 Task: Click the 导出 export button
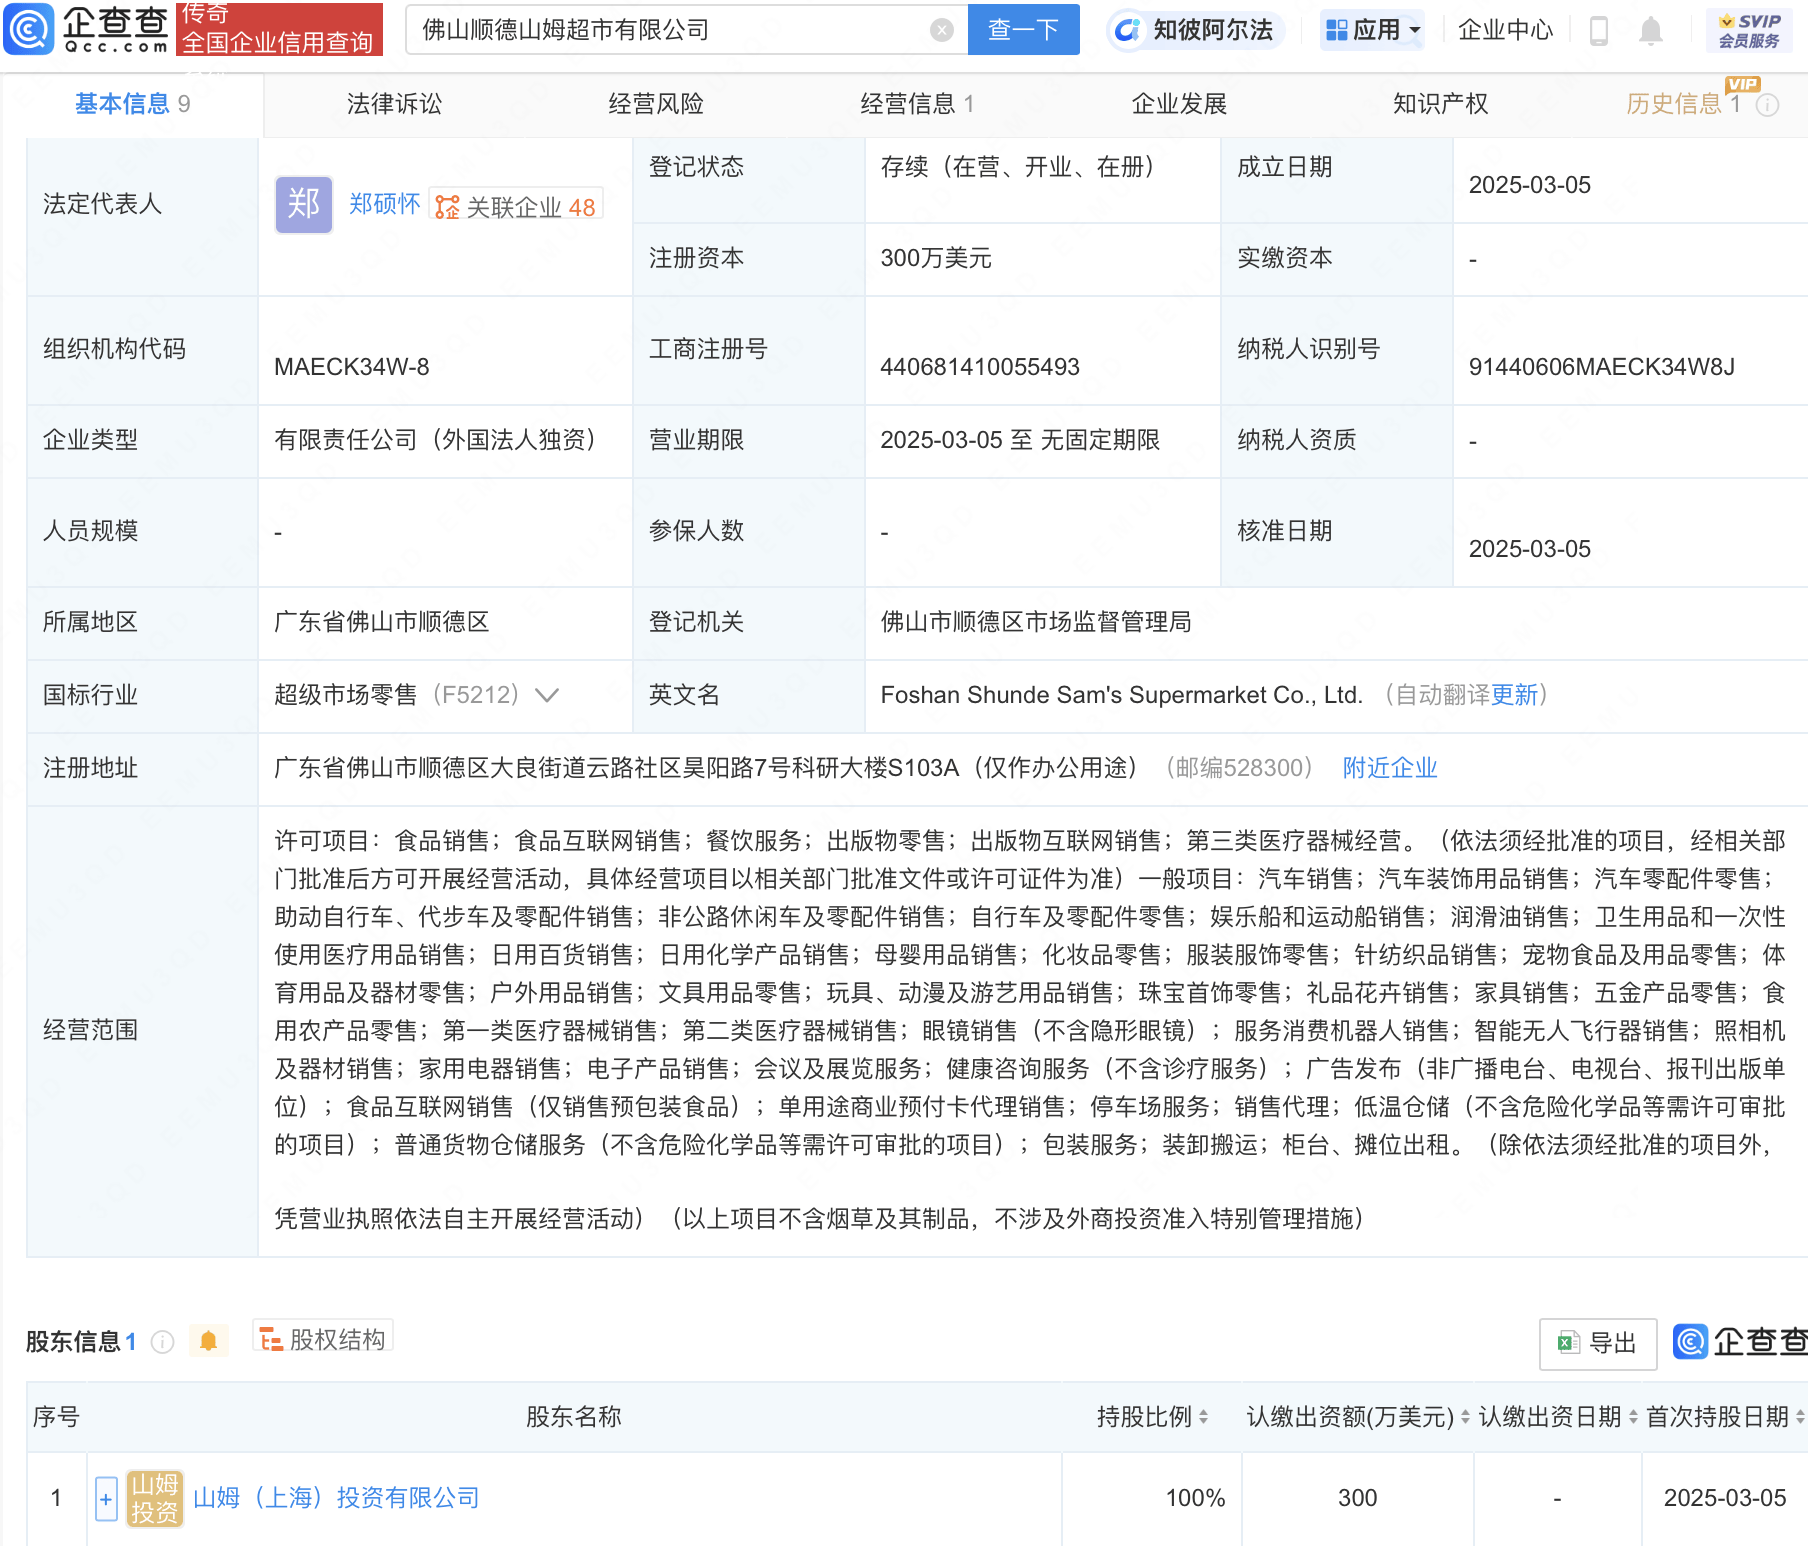click(x=1598, y=1343)
